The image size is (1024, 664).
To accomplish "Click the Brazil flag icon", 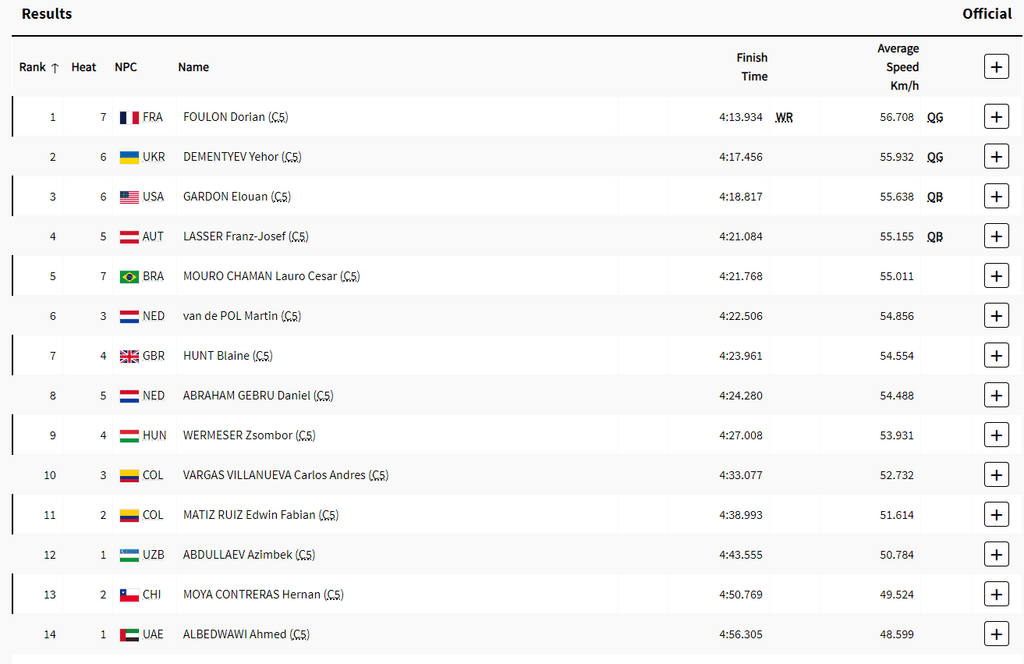I will tap(129, 276).
